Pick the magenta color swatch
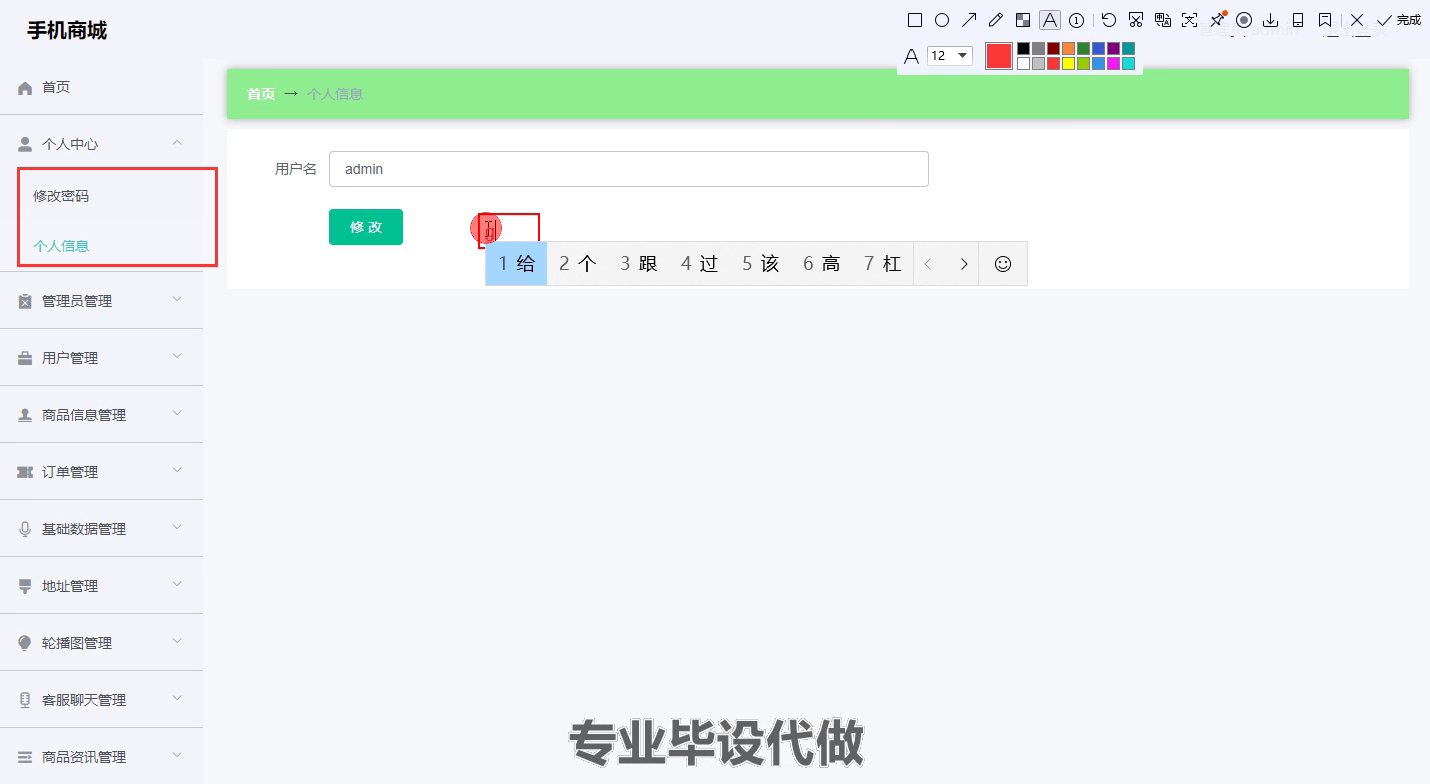This screenshot has width=1430, height=784. (1114, 63)
